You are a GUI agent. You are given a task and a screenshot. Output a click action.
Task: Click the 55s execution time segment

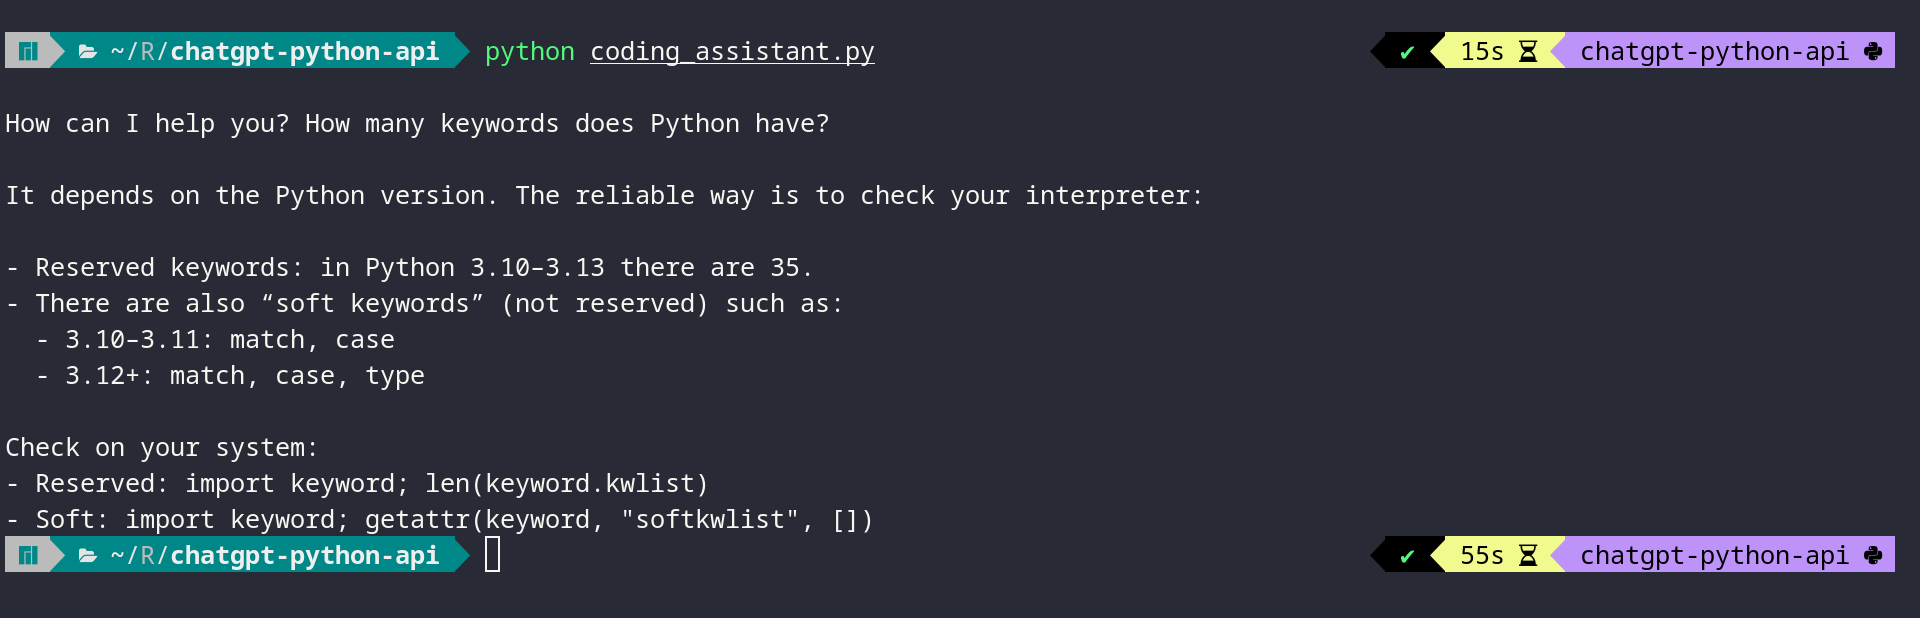(x=1482, y=555)
